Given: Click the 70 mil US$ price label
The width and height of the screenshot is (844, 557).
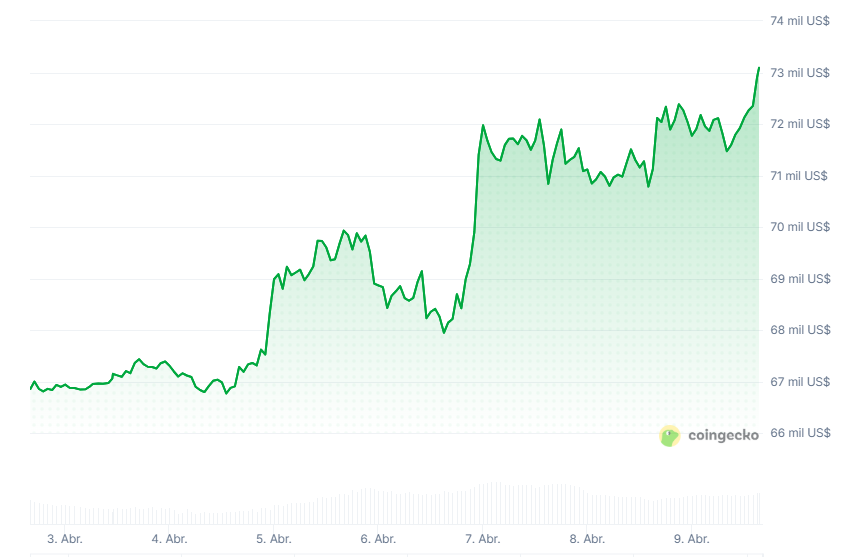Looking at the screenshot, I should (799, 227).
